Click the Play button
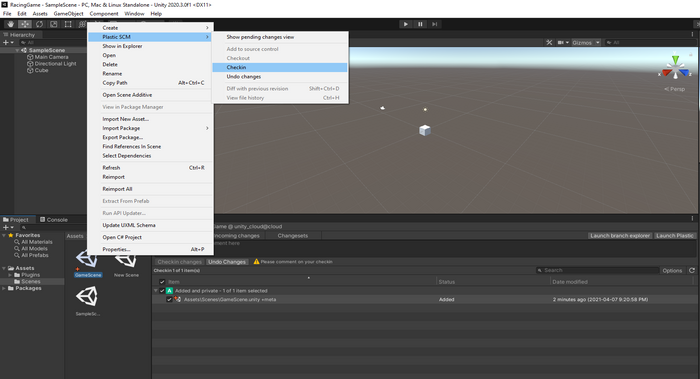The image size is (700, 379). tap(405, 24)
